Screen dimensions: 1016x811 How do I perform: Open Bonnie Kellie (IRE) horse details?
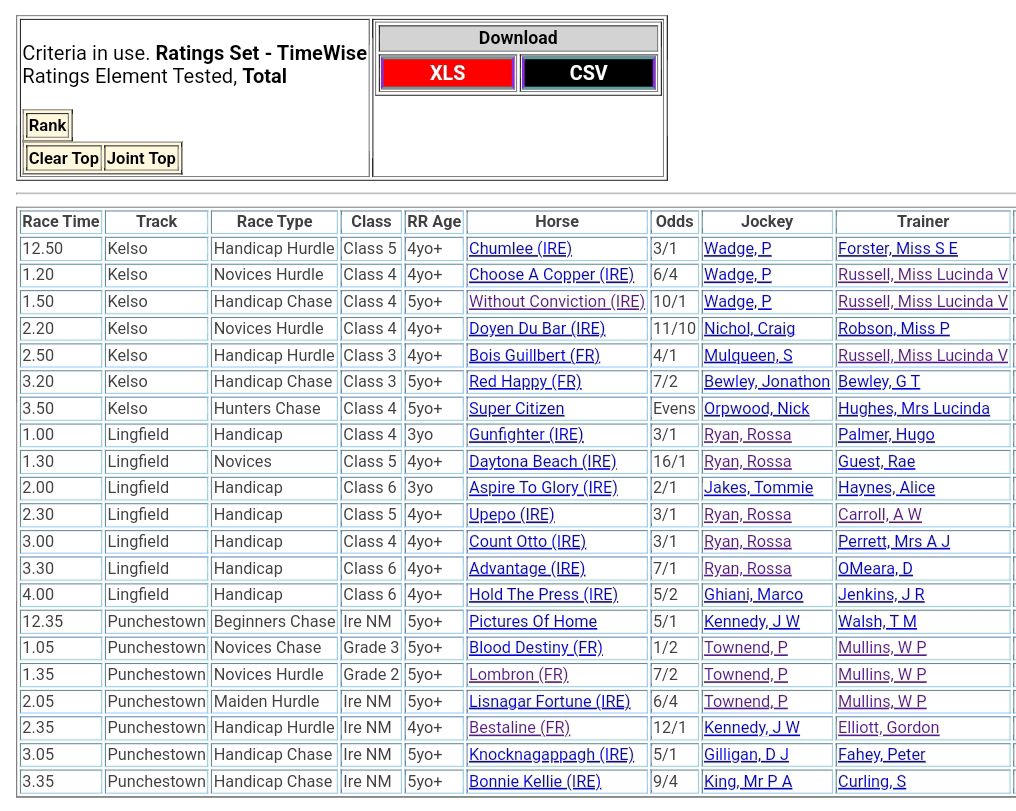click(534, 781)
